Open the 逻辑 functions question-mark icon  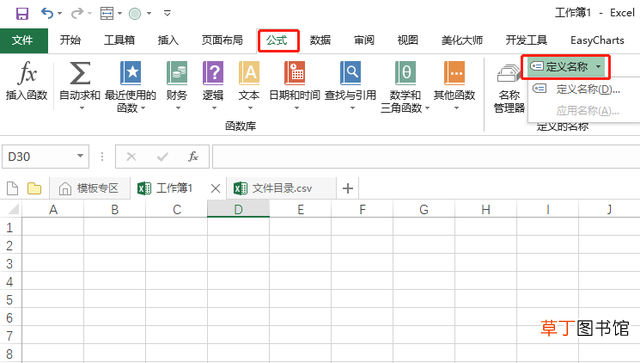tap(213, 73)
